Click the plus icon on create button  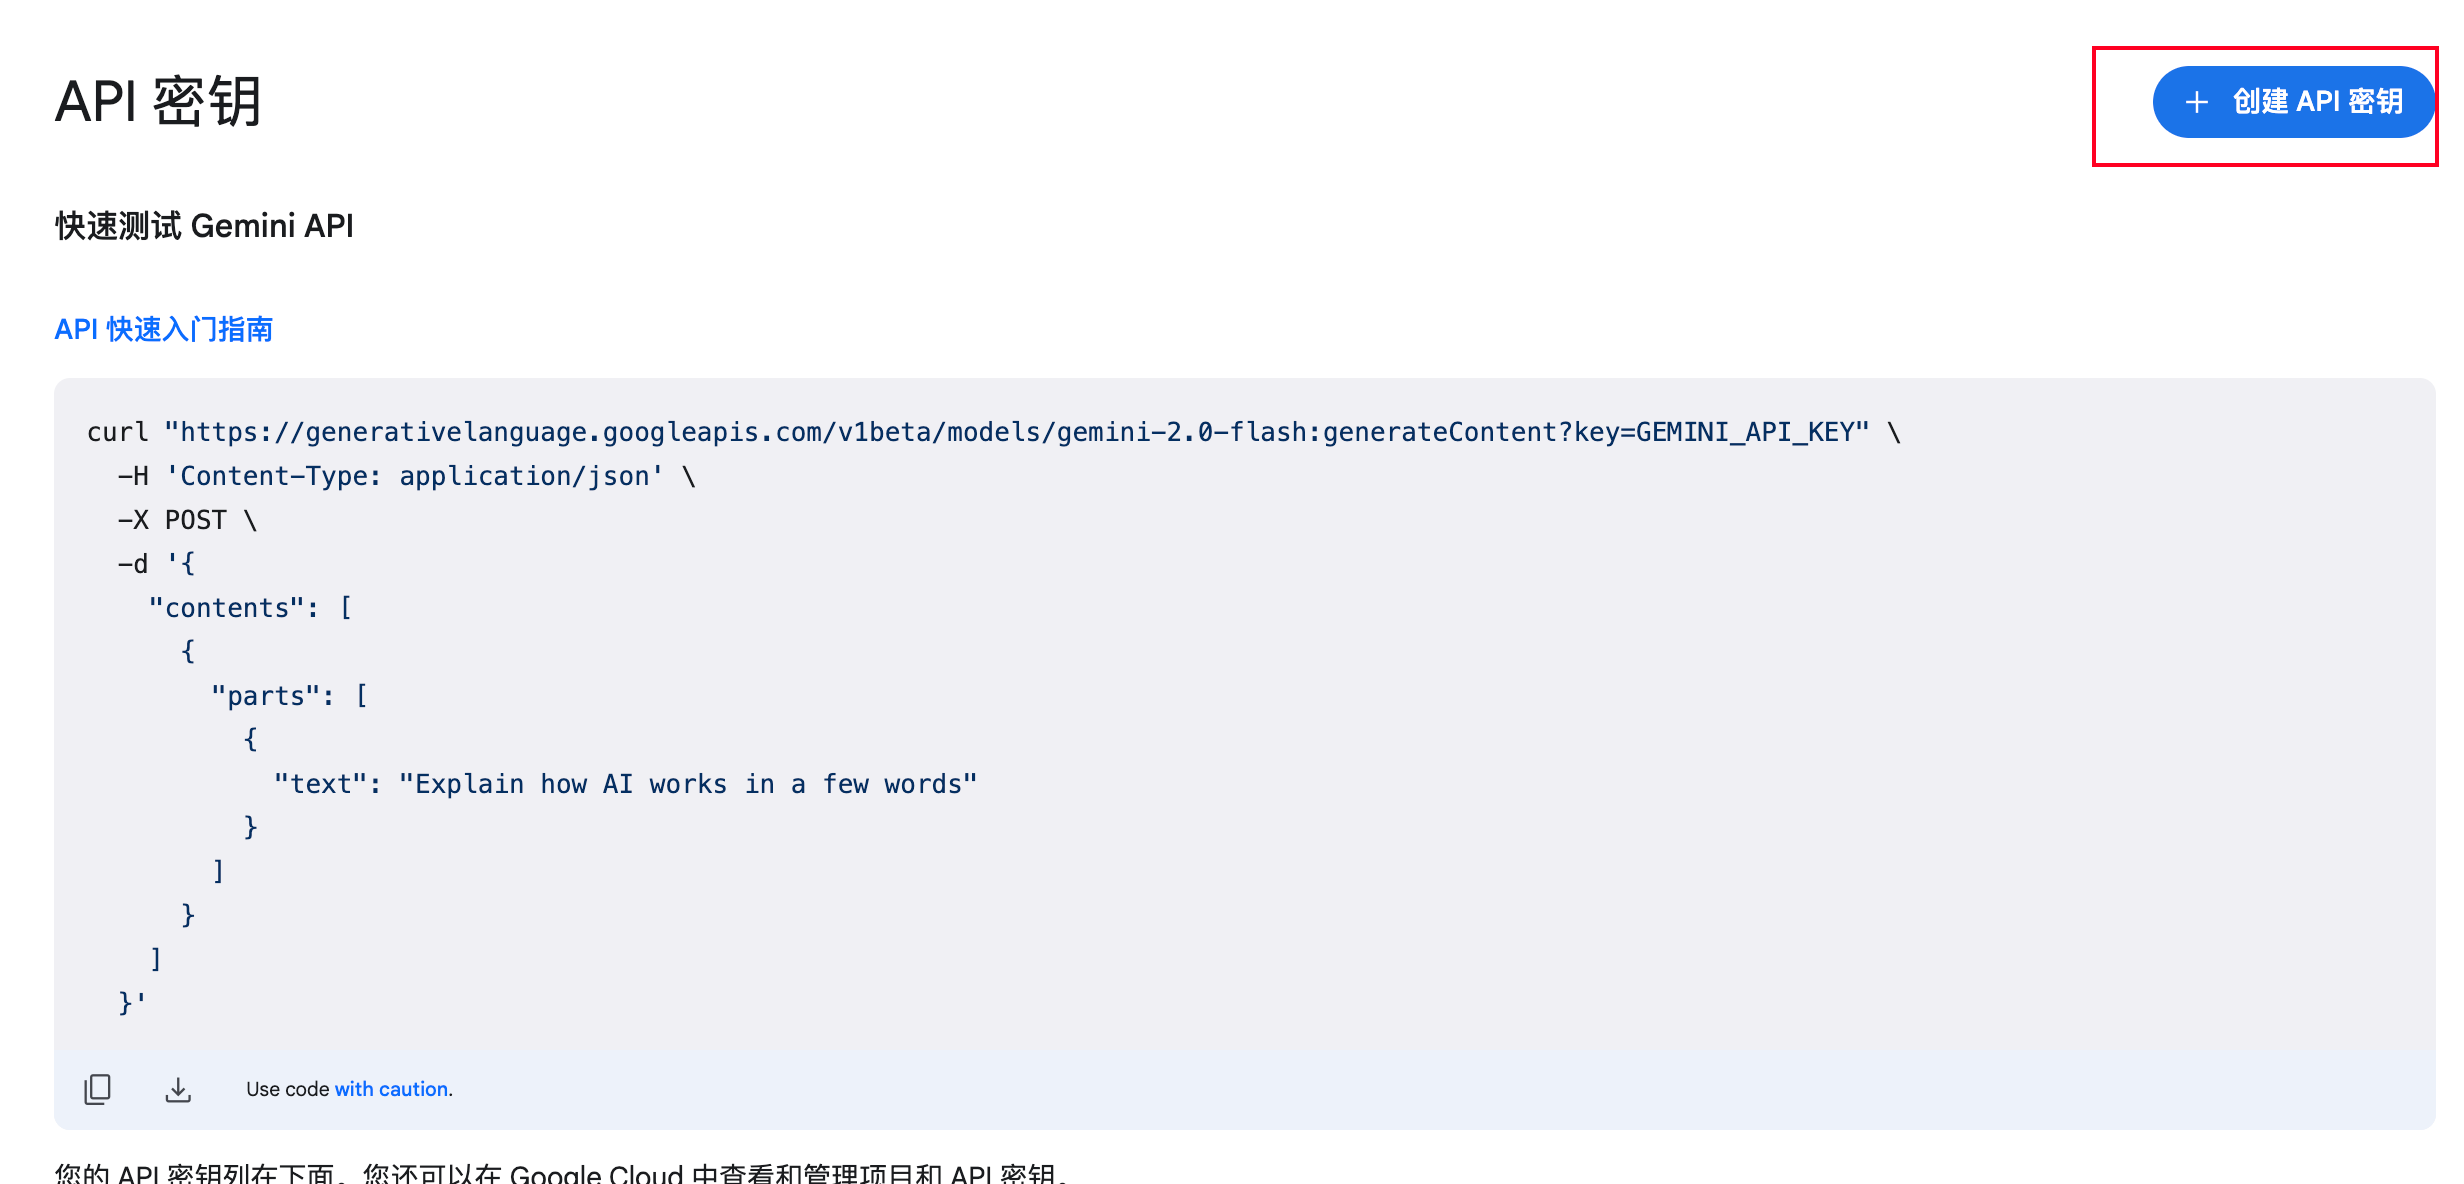pos(2197,102)
